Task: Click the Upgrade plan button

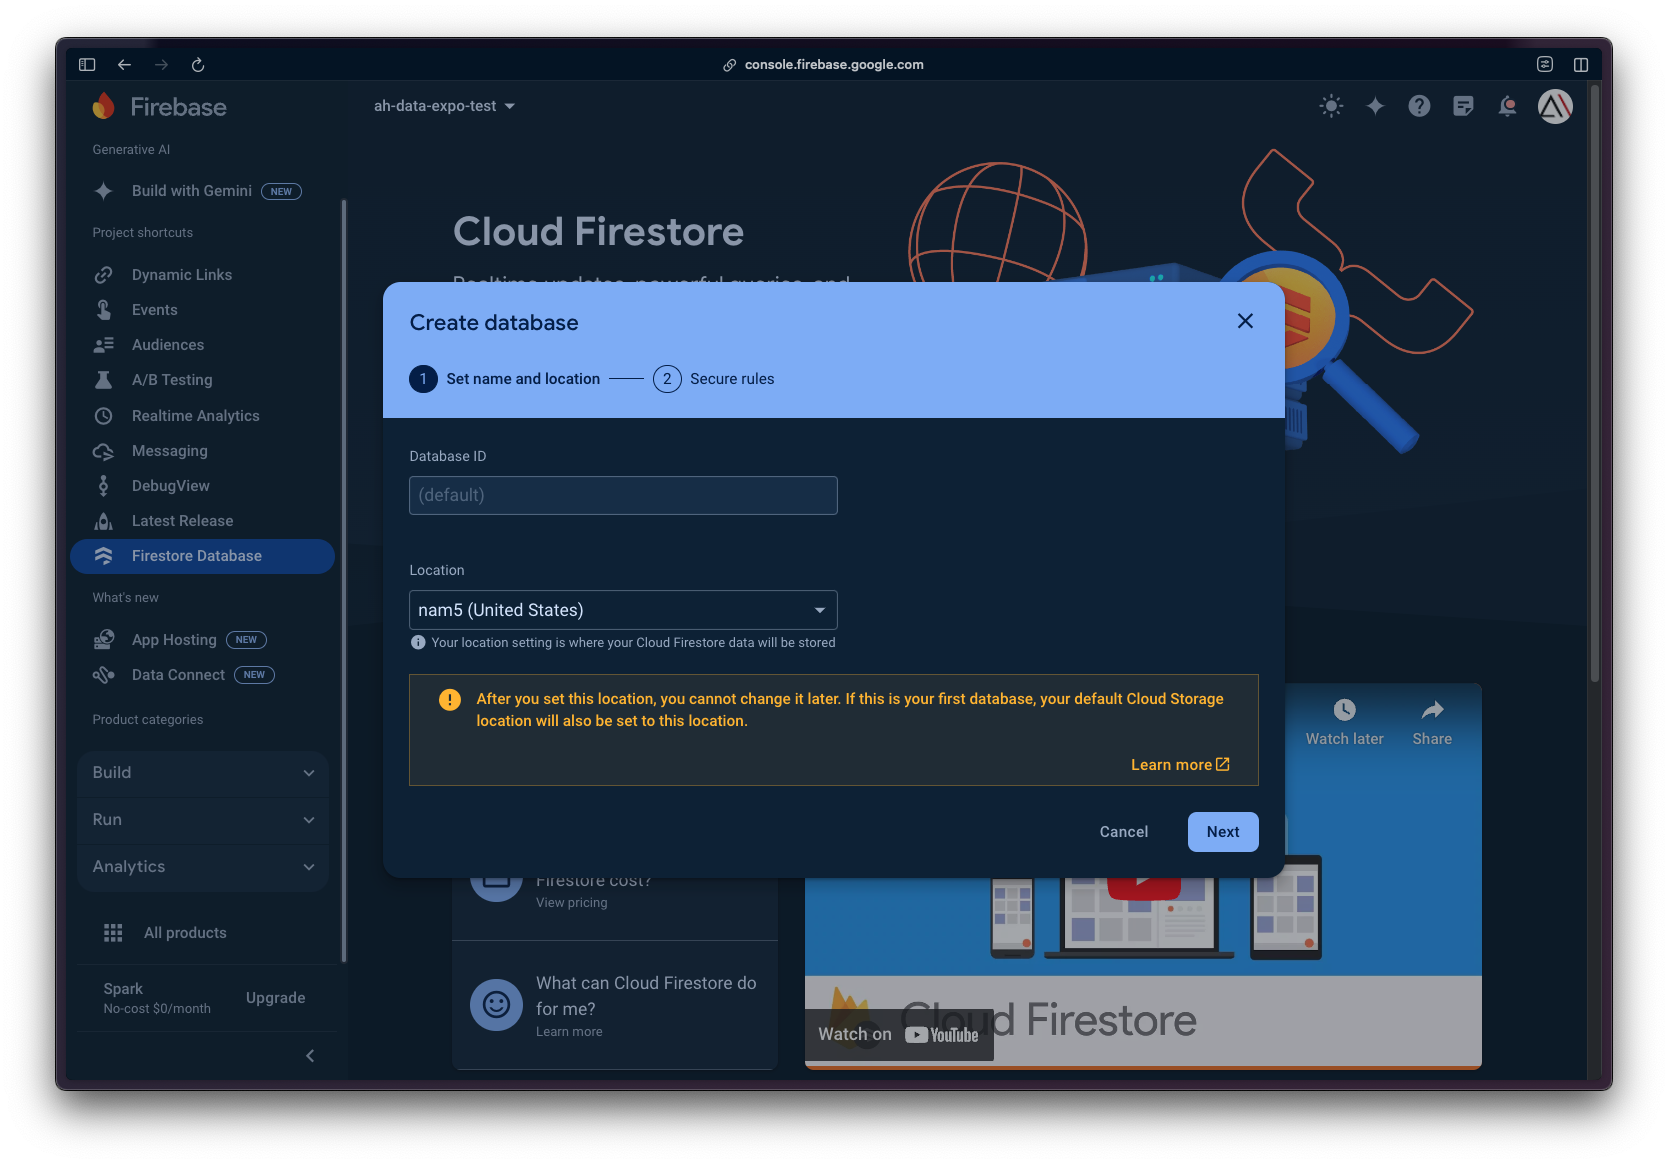Action: 276,998
